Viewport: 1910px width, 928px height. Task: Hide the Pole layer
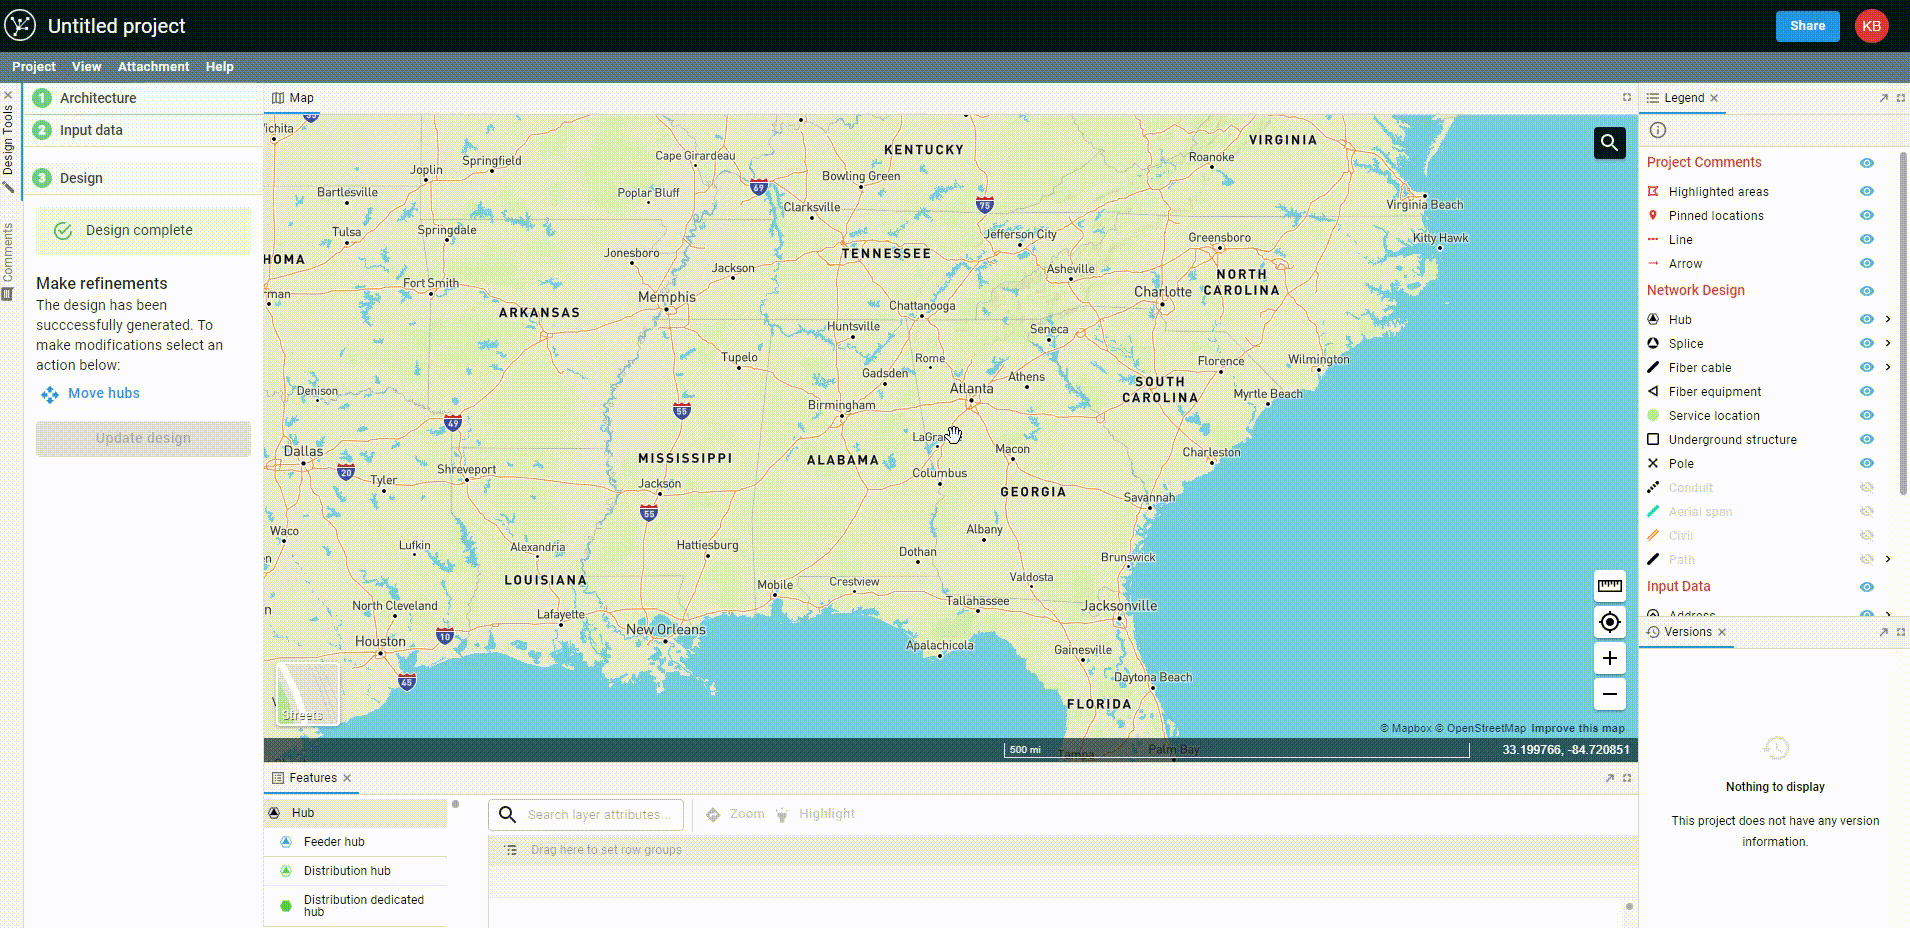(x=1866, y=463)
